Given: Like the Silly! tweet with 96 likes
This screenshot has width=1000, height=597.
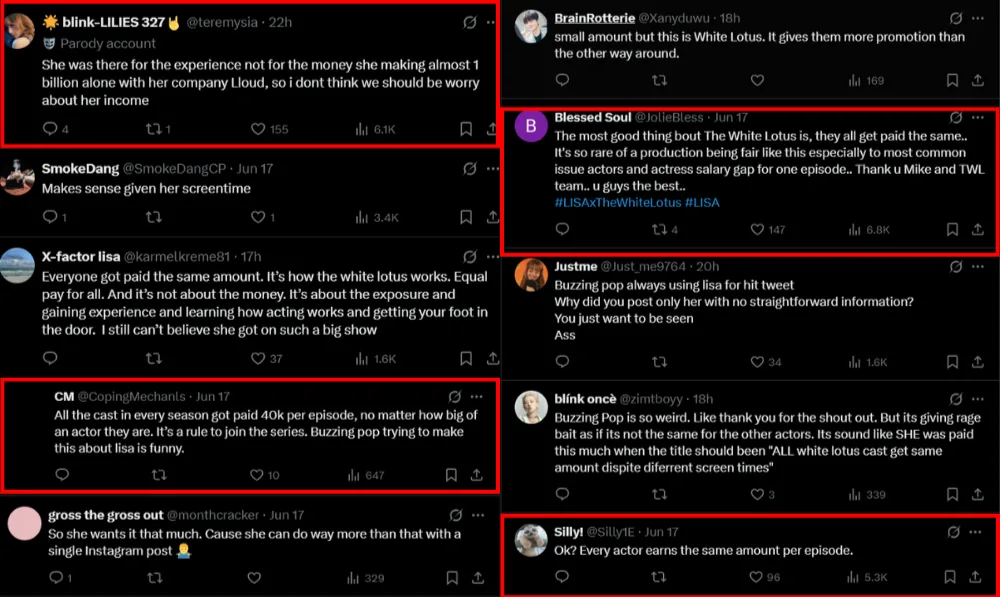Looking at the screenshot, I should point(757,576).
